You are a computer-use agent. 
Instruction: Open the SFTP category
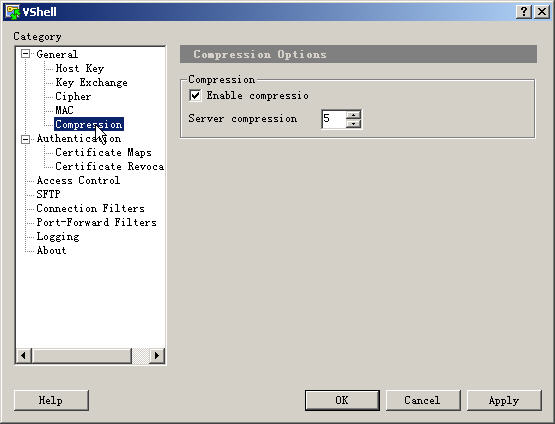pyautogui.click(x=48, y=194)
